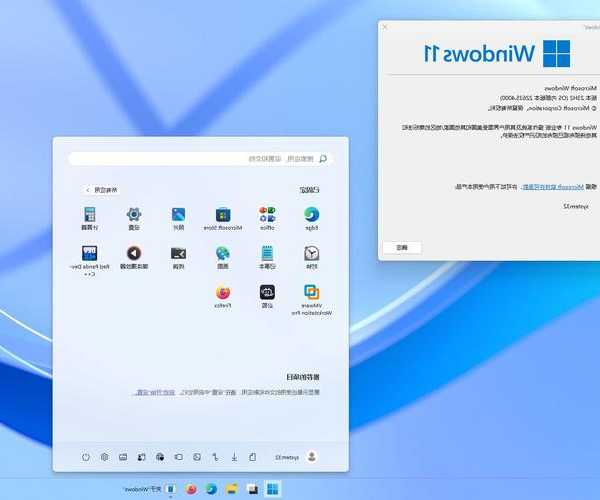Open the Music folder icon in Start footer
This screenshot has height=500, width=600.
pos(215,457)
